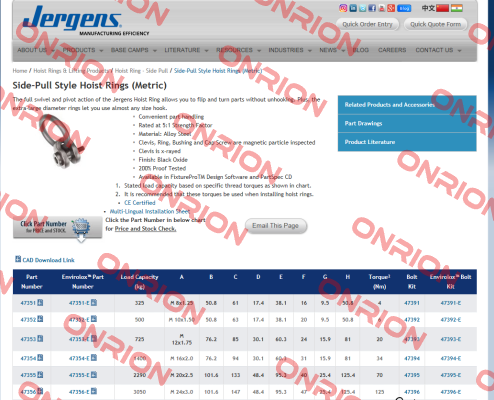This screenshot has height=400, width=494.
Task: Open Multi-Lingual Installation Sheet link
Action: 150,211
